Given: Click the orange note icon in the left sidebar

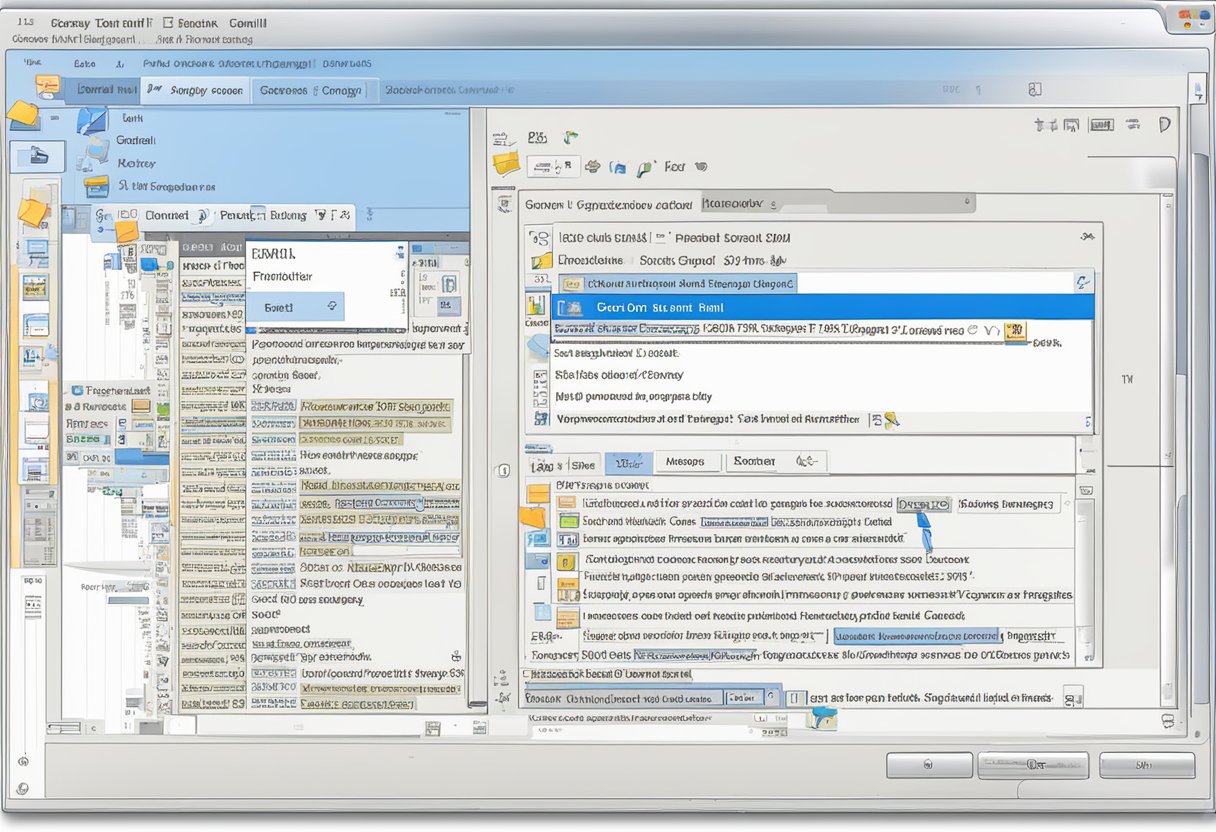Looking at the screenshot, I should tap(32, 211).
